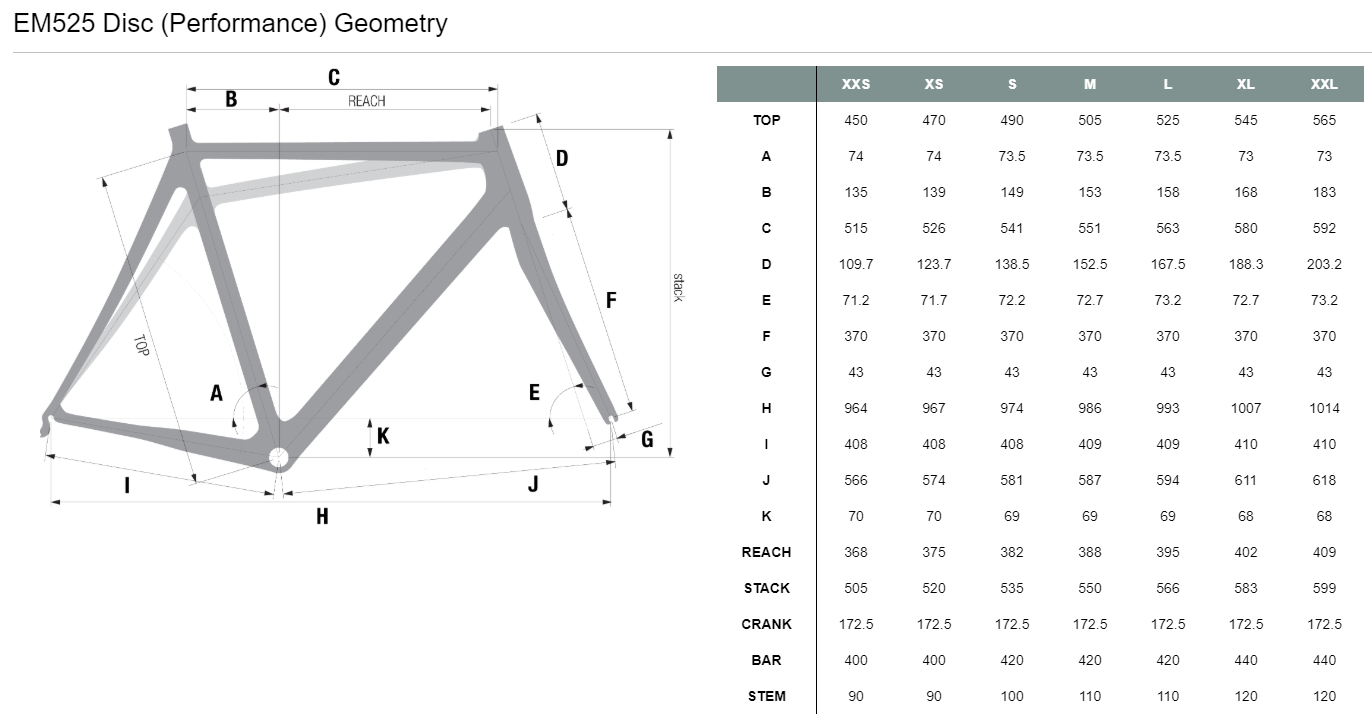The image size is (1372, 724).
Task: Click the STEM row label
Action: point(766,696)
